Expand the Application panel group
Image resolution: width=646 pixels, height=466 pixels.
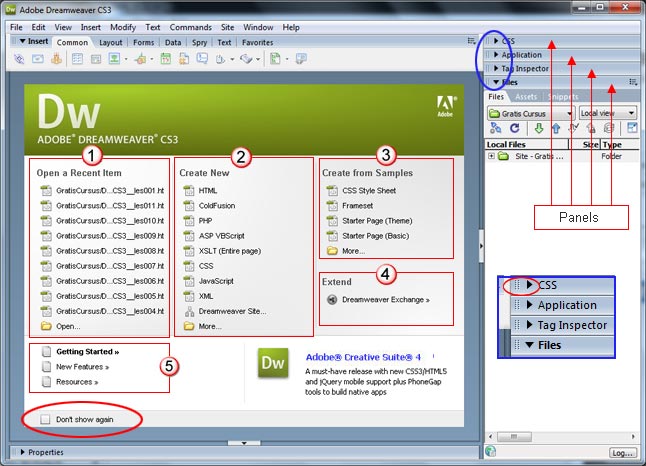click(496, 54)
